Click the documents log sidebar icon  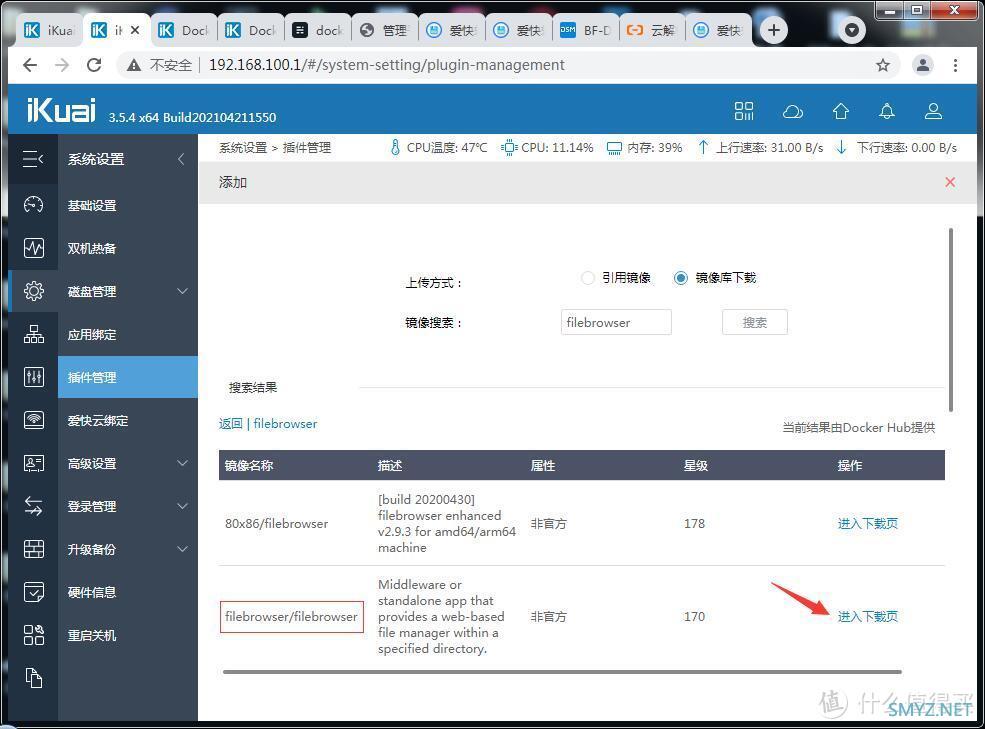[x=33, y=678]
